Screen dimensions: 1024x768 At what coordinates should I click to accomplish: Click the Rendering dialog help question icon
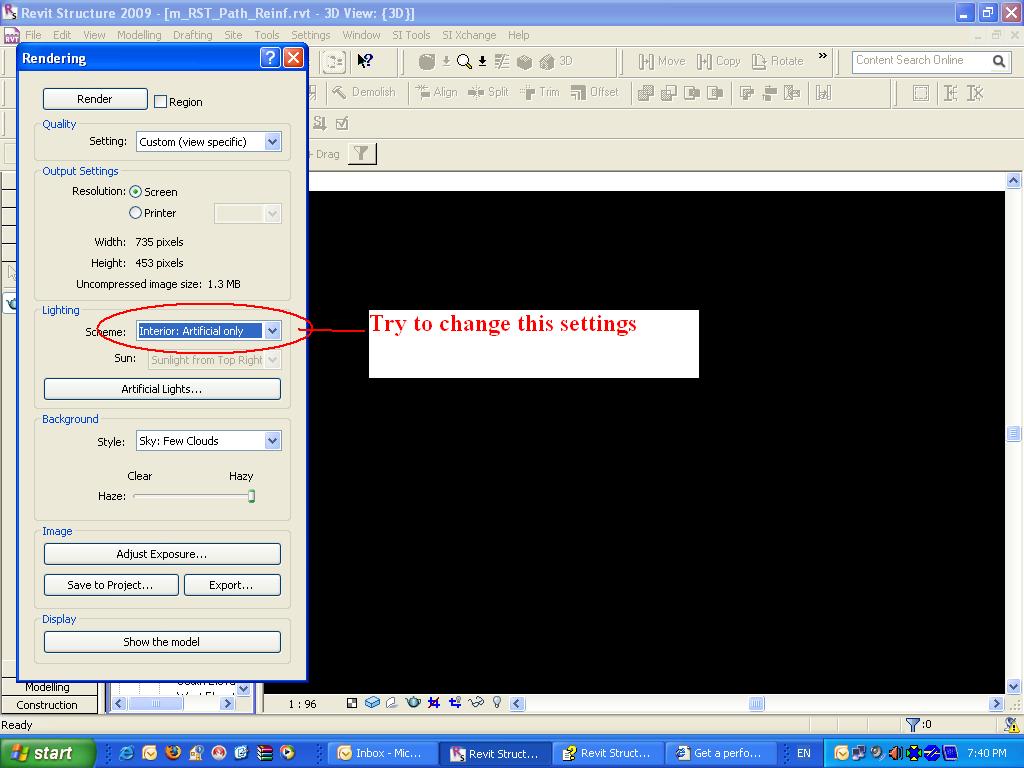coord(270,57)
